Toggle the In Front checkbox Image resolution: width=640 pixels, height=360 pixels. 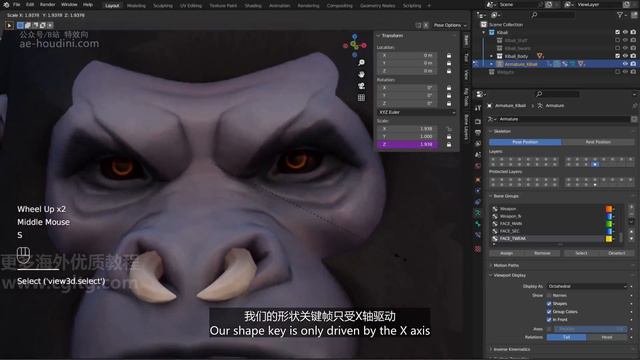(x=549, y=320)
